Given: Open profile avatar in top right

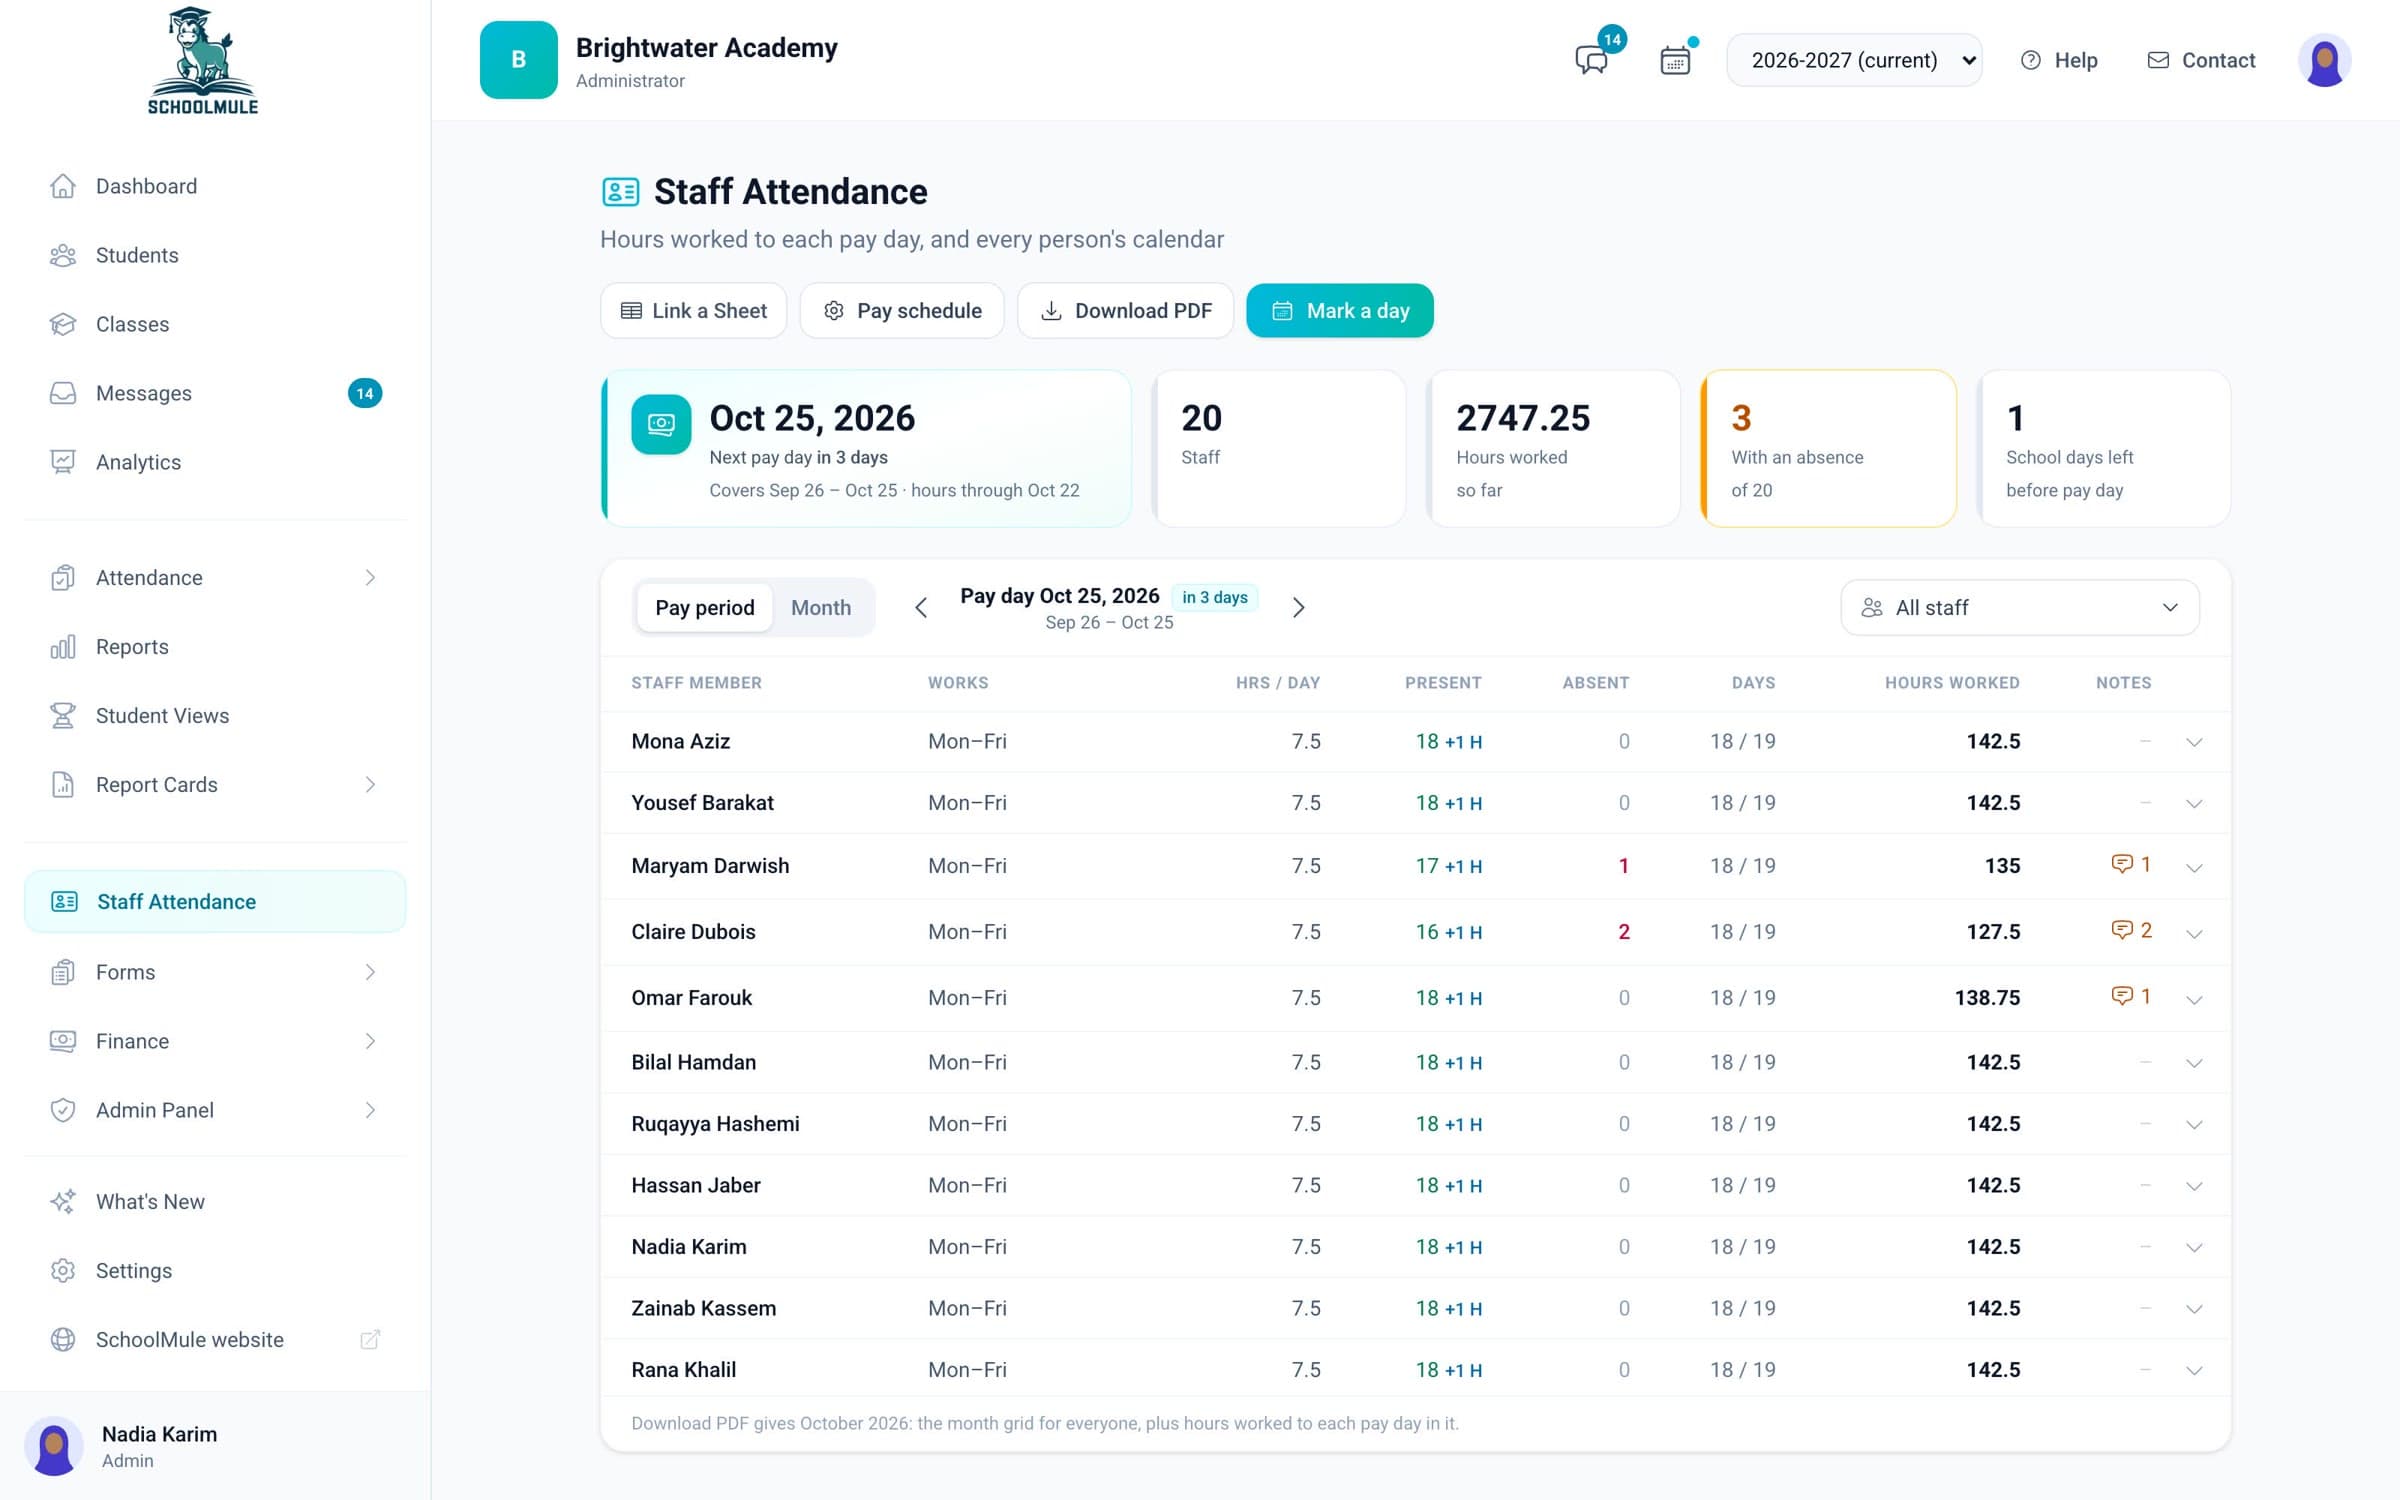Looking at the screenshot, I should coord(2324,60).
